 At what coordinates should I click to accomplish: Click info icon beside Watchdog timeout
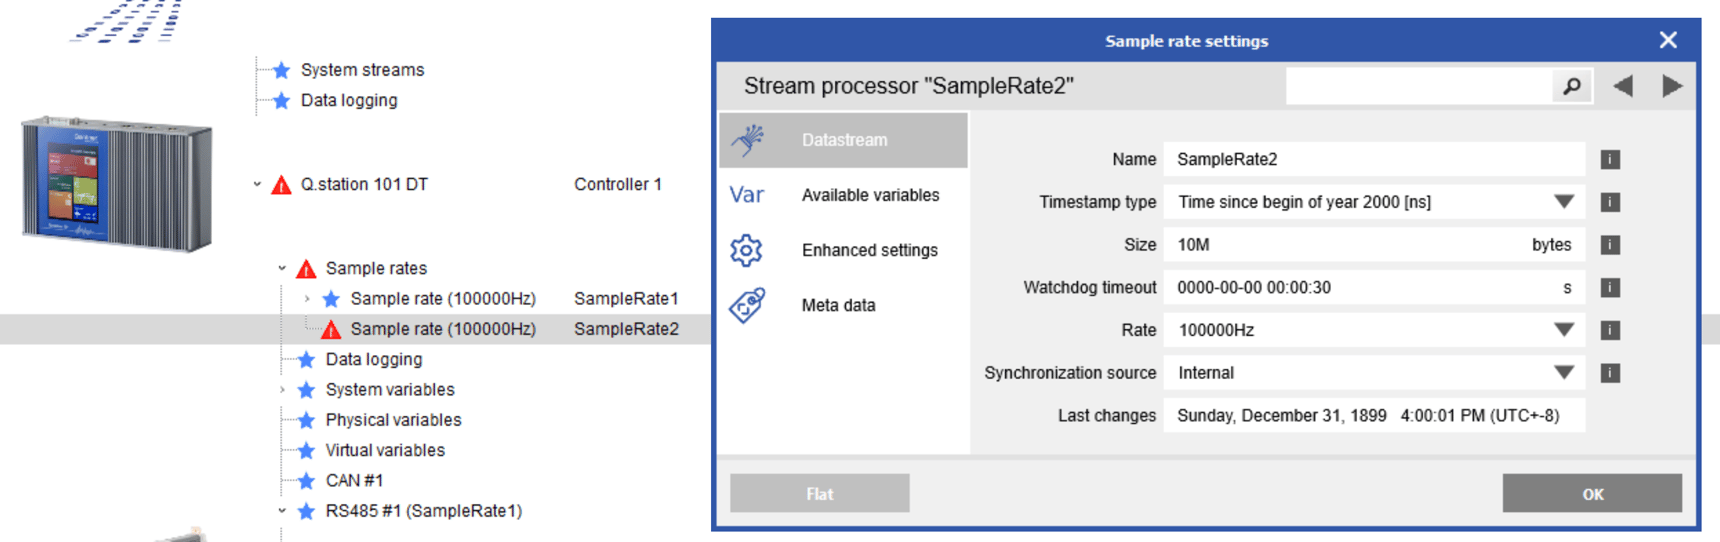1610,288
